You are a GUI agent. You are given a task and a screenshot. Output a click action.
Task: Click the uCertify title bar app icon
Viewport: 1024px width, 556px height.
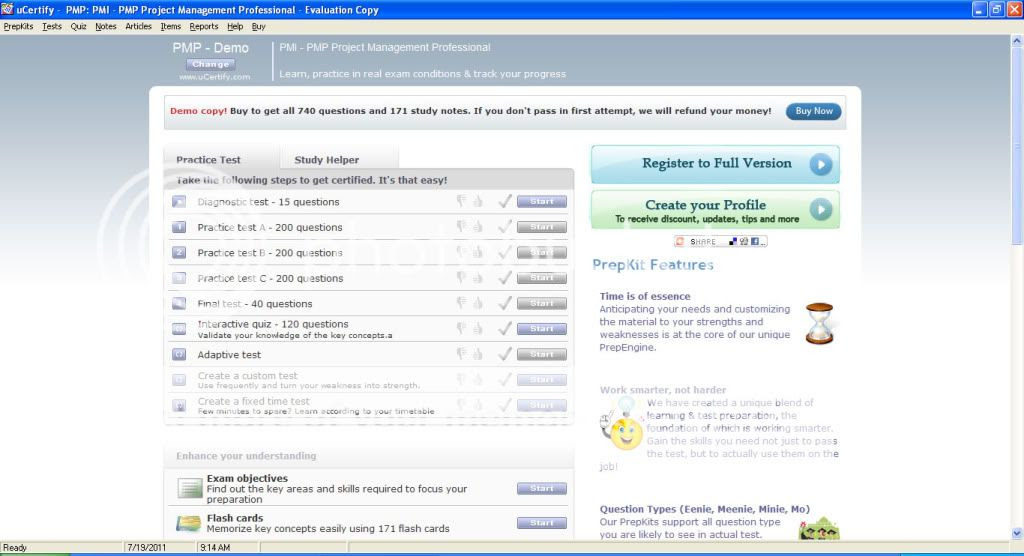7,9
